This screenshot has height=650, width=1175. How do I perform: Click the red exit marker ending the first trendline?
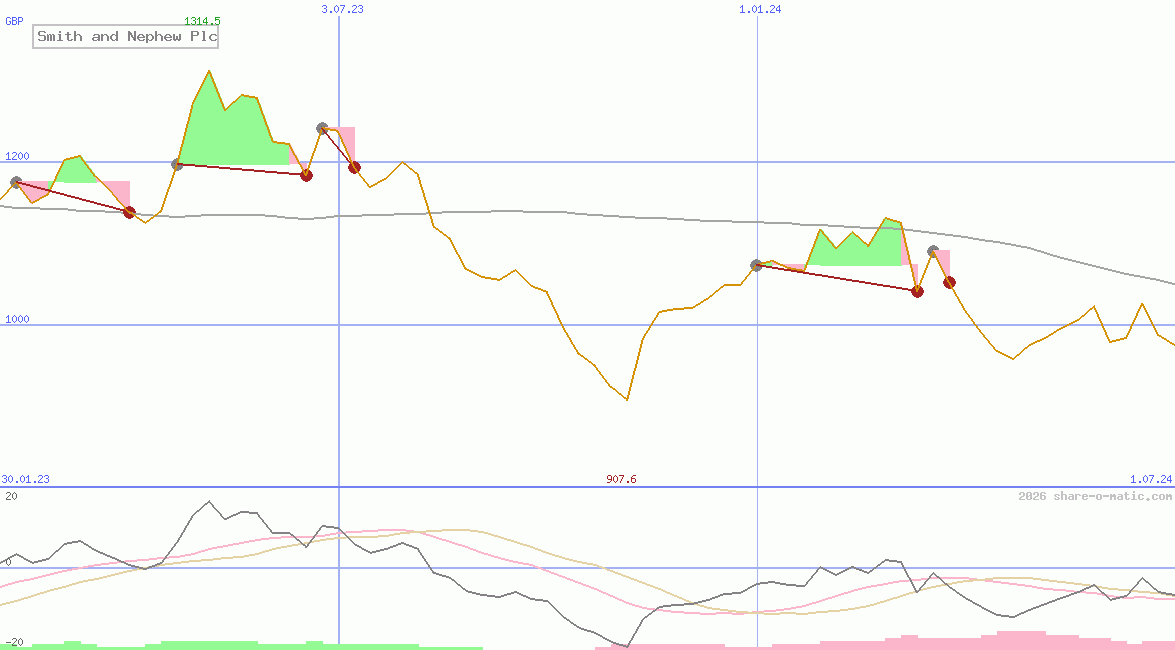coord(129,212)
